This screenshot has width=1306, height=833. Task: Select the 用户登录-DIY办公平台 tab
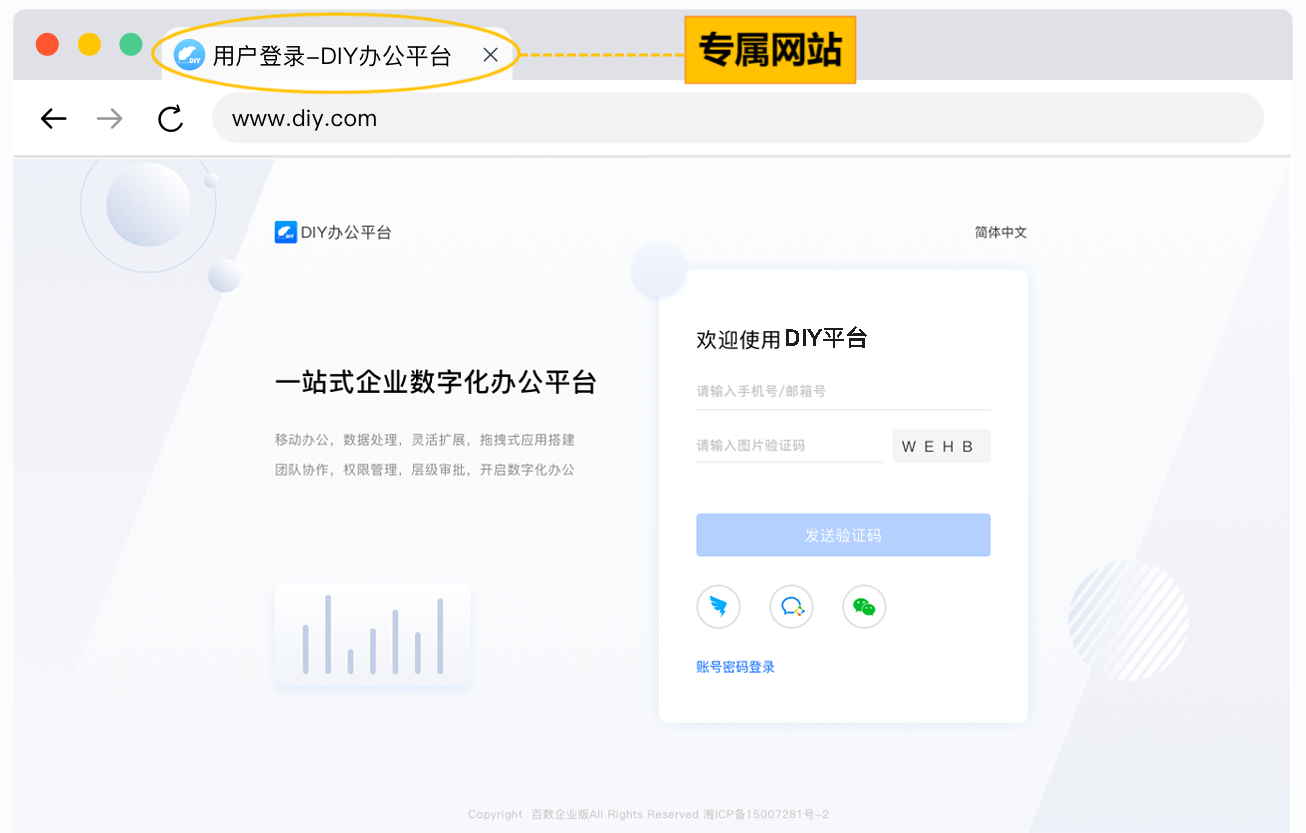(x=332, y=56)
